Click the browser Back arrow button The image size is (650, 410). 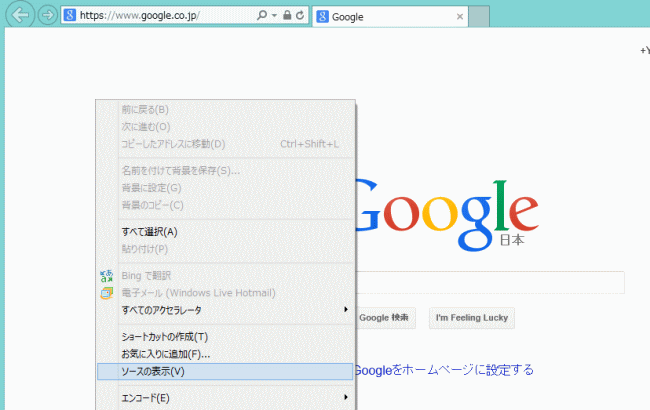pyautogui.click(x=19, y=15)
